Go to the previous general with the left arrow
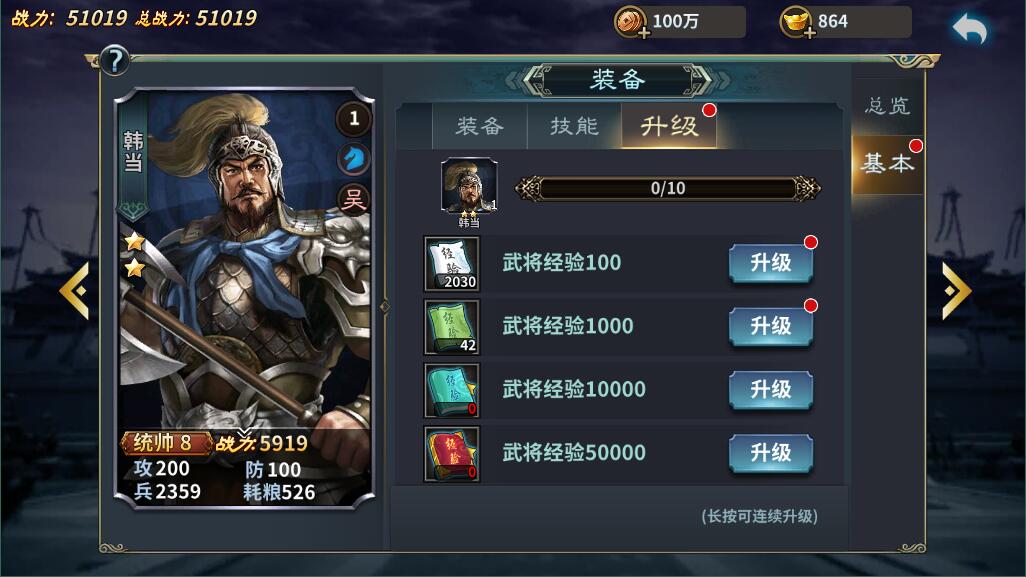The image size is (1026, 577). pos(74,290)
